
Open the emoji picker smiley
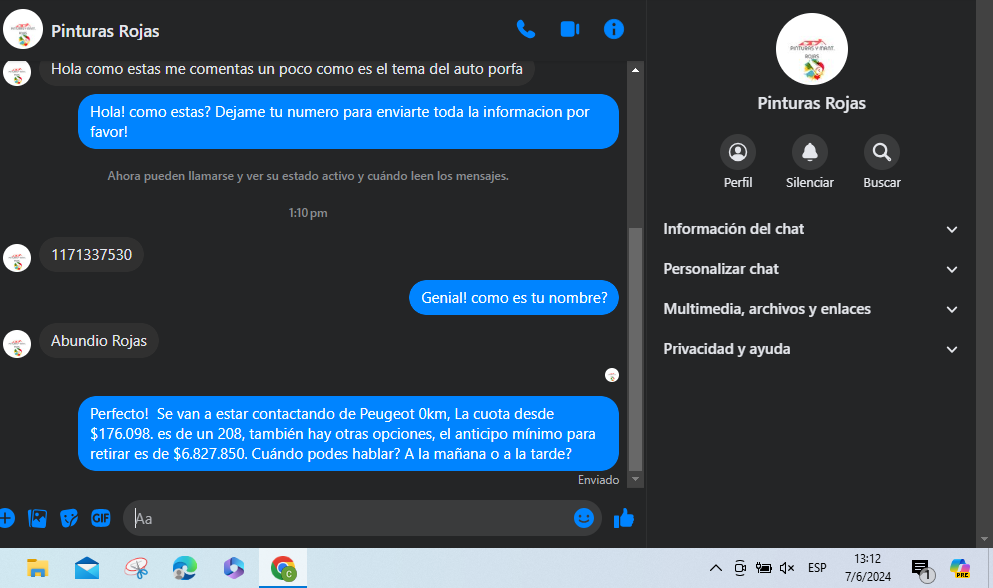pos(583,518)
